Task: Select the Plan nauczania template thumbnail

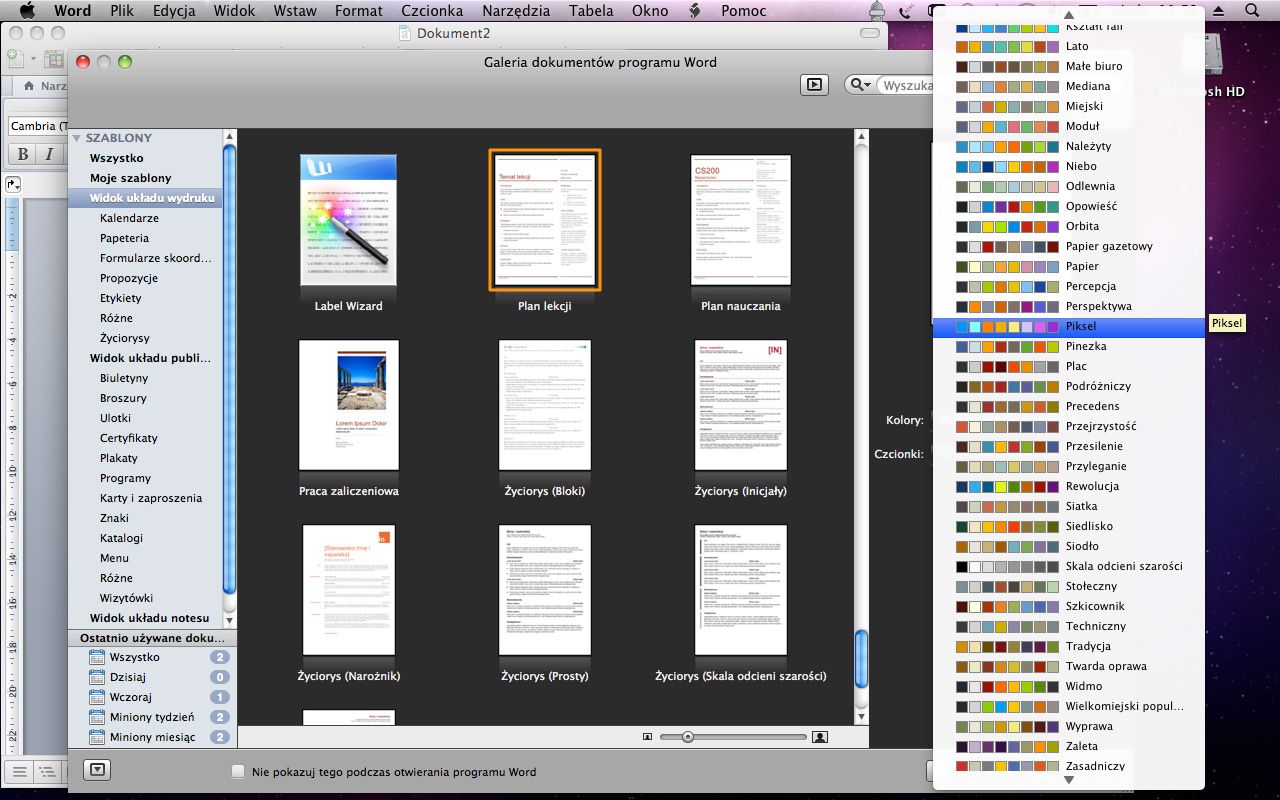Action: tap(740, 221)
